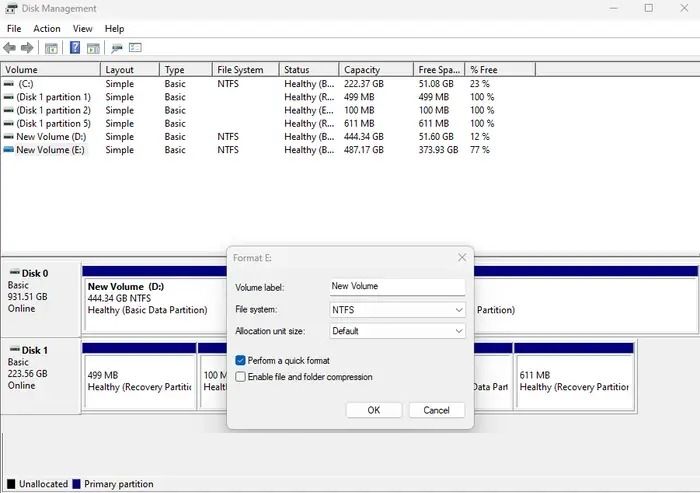Click the blue Help toolbar icon
Image resolution: width=700 pixels, height=493 pixels.
tap(75, 48)
